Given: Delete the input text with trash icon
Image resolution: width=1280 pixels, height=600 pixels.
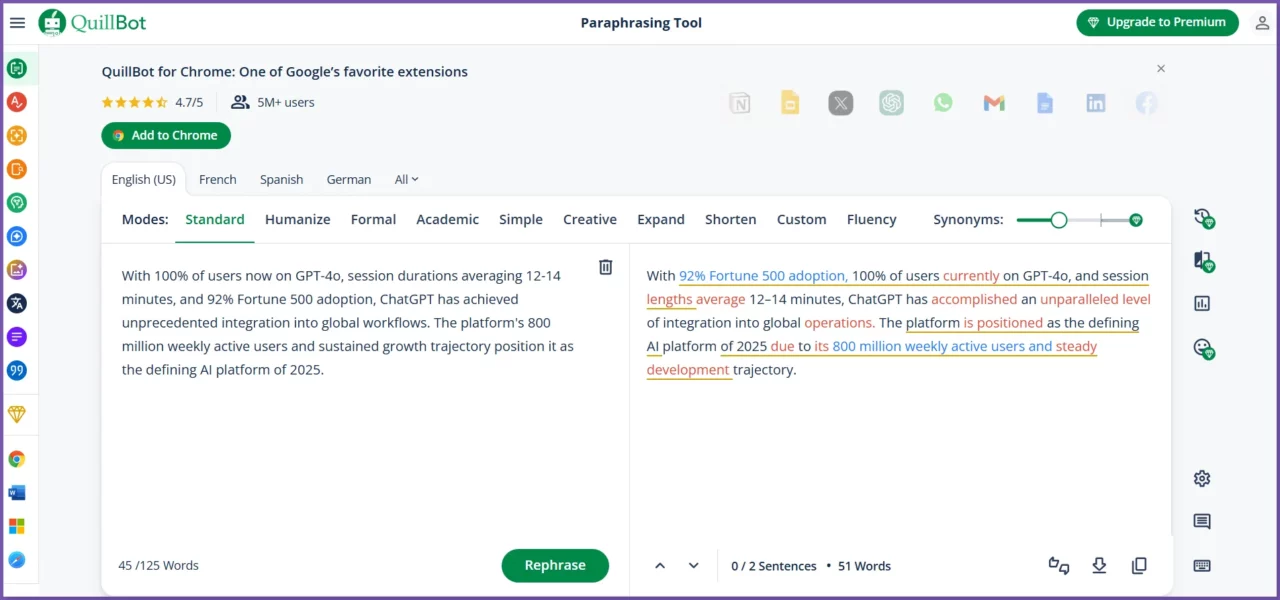Looking at the screenshot, I should 605,267.
